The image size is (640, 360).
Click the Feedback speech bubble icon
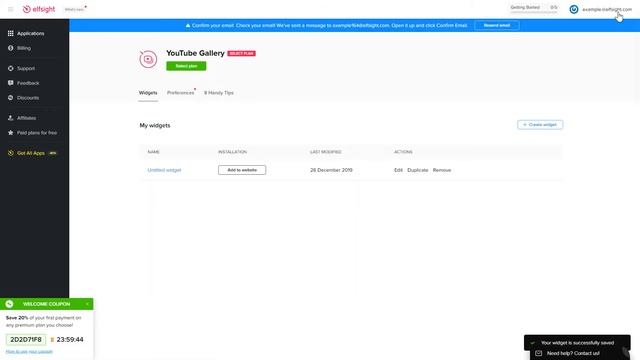pos(11,83)
